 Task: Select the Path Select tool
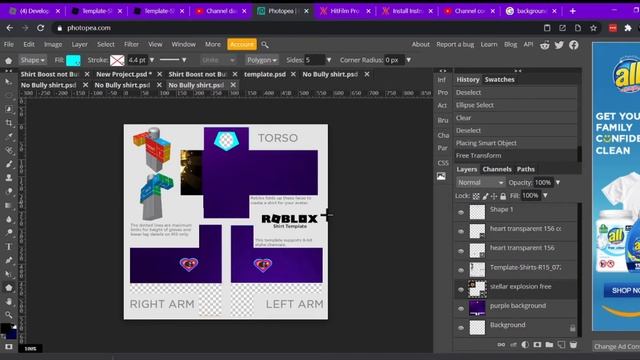coord(9,274)
